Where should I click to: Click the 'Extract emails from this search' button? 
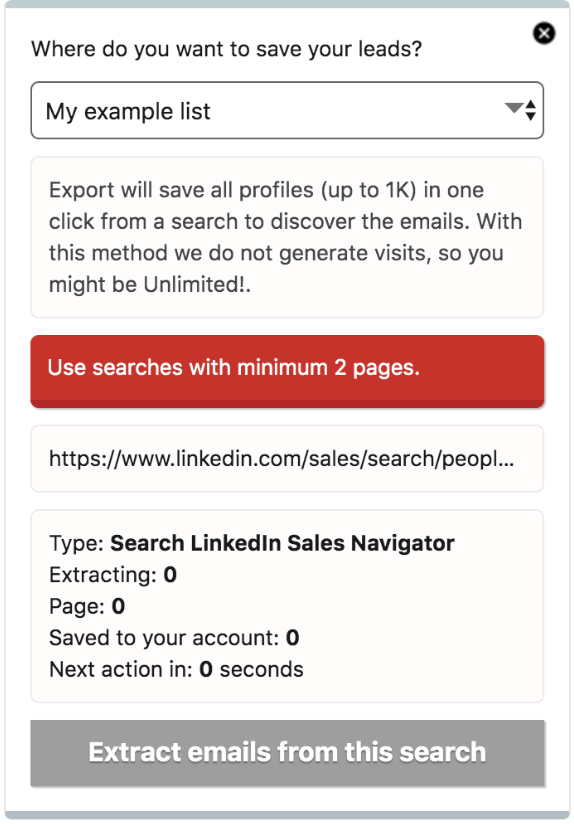tap(287, 753)
